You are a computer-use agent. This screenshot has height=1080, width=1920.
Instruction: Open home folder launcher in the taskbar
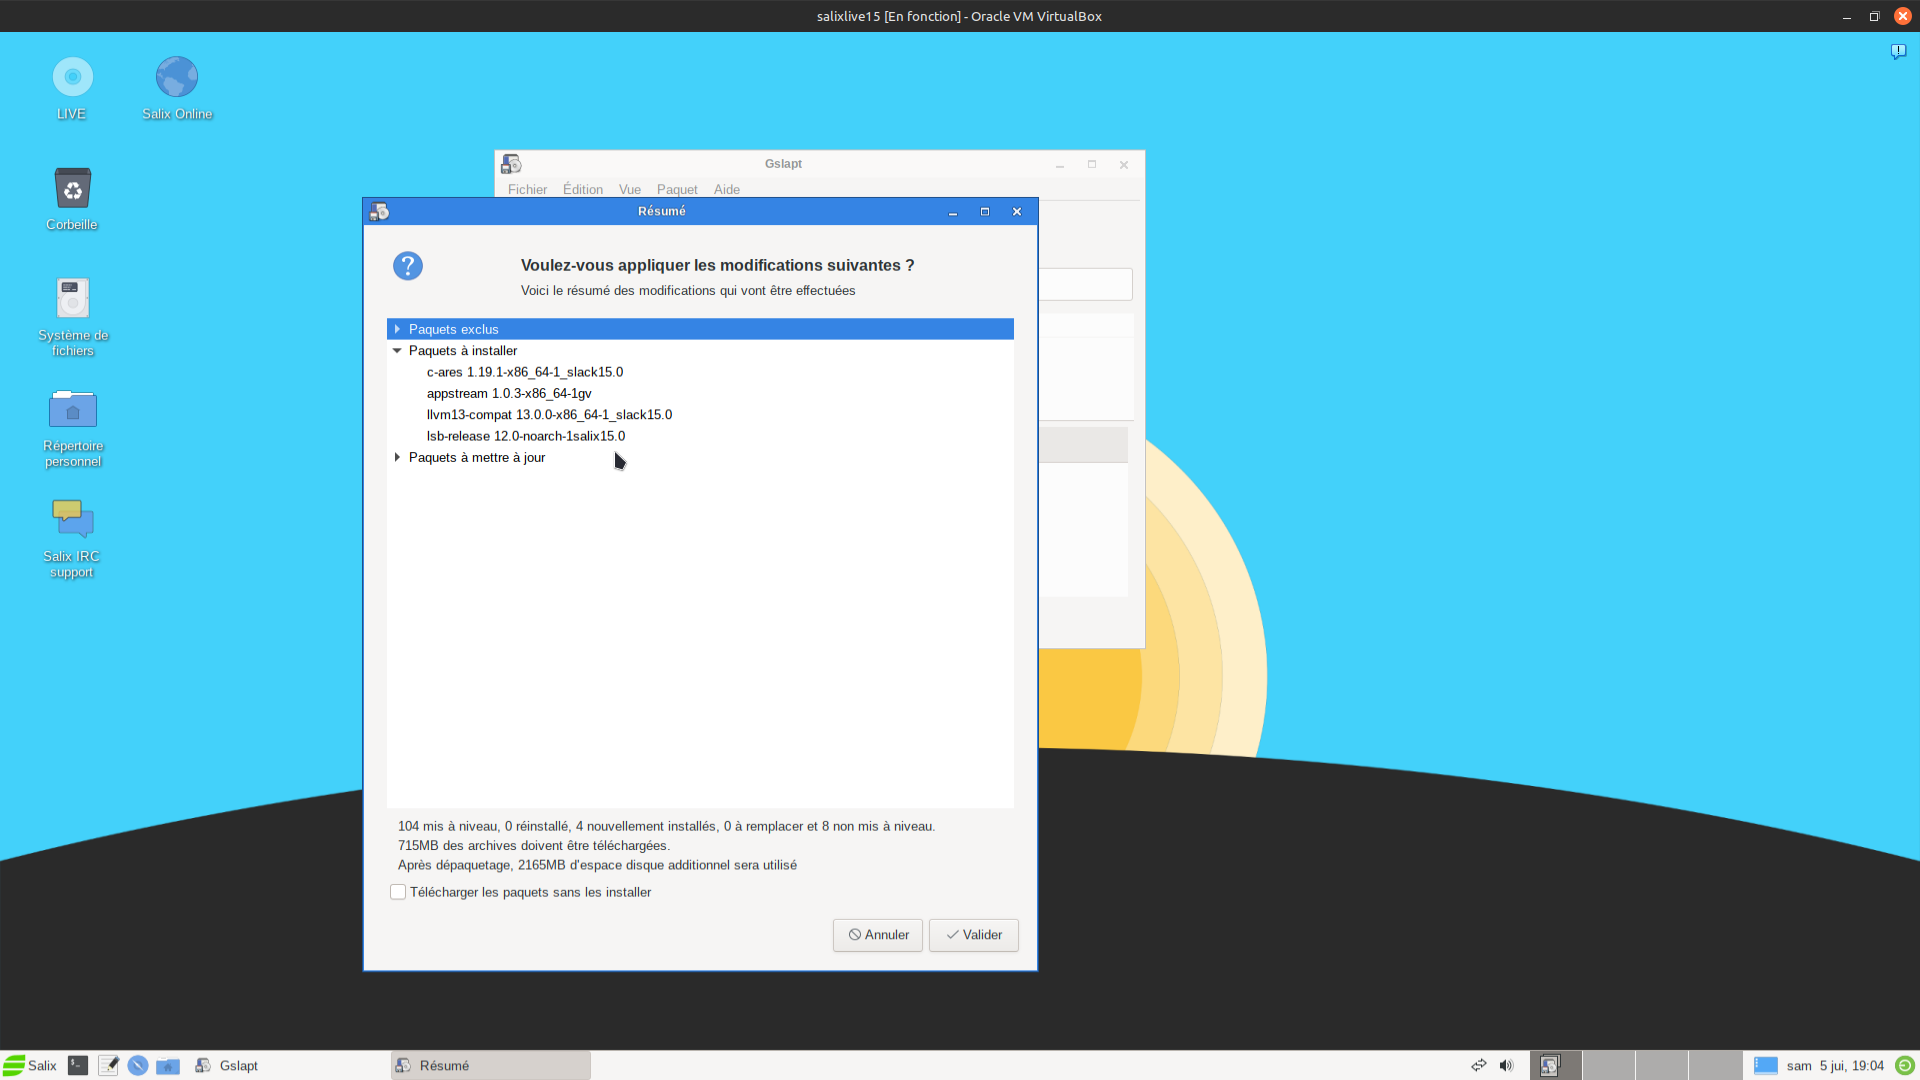(x=168, y=1065)
